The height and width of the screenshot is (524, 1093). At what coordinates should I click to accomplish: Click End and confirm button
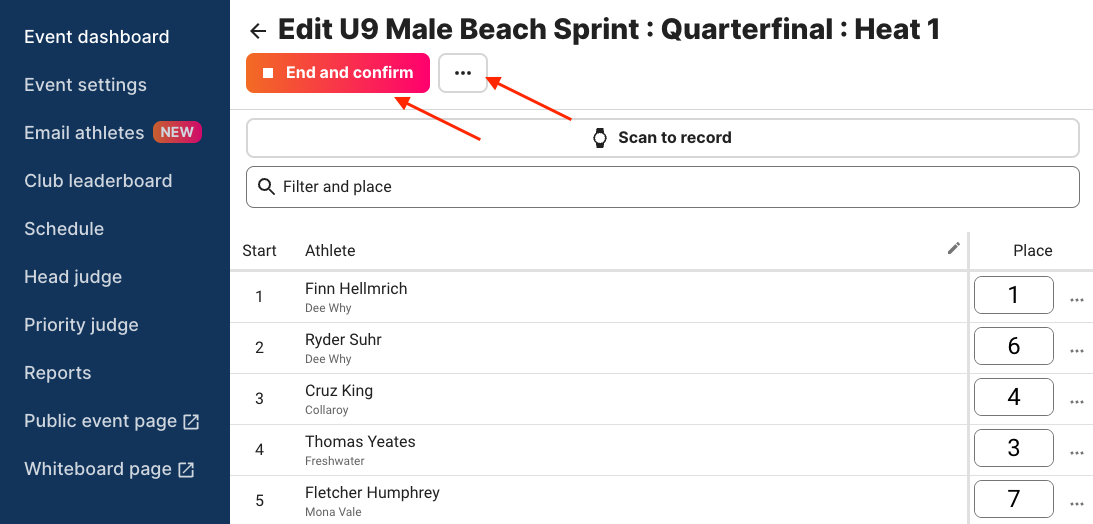point(338,72)
